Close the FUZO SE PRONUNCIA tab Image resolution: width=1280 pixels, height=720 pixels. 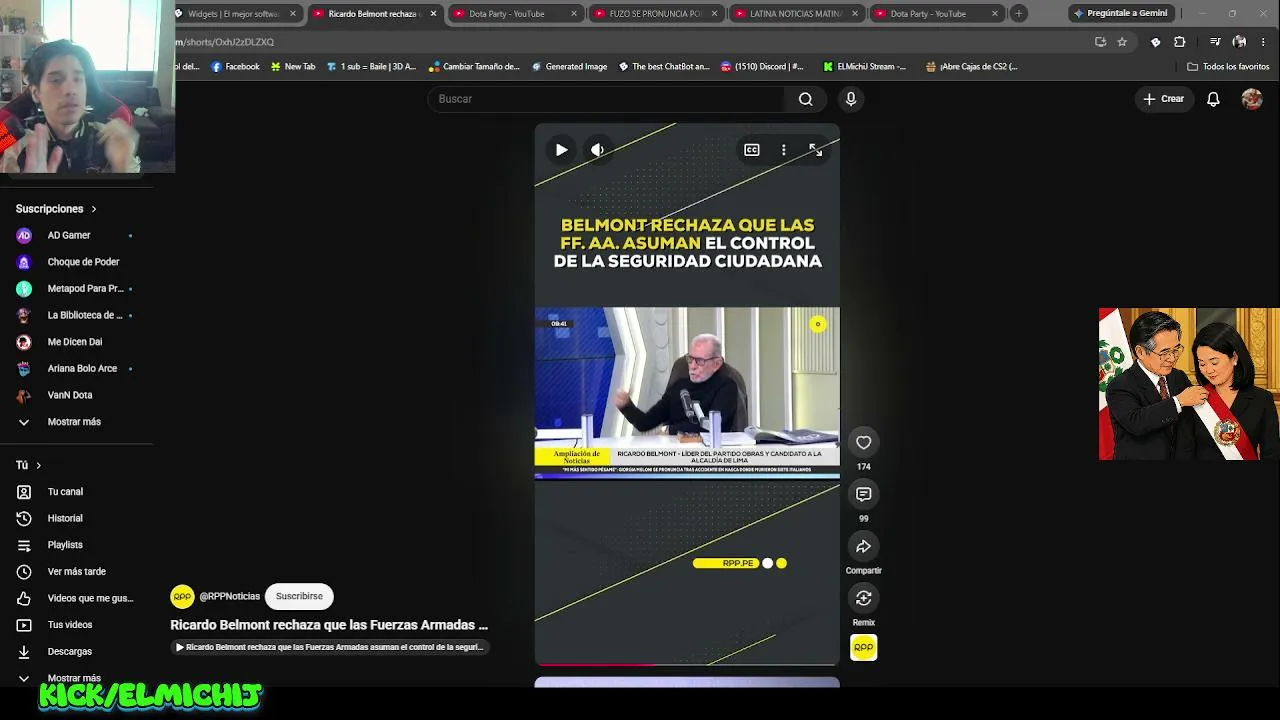point(713,14)
